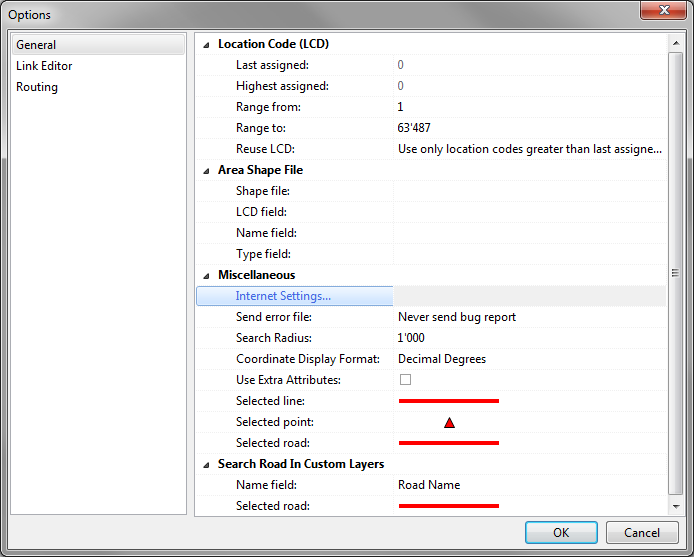Collapse Search Road In Custom Layers section
The image size is (694, 557).
coord(207,465)
